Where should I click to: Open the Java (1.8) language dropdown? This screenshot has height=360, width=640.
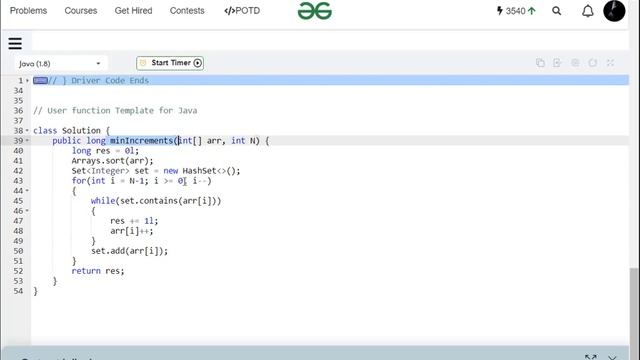point(60,64)
